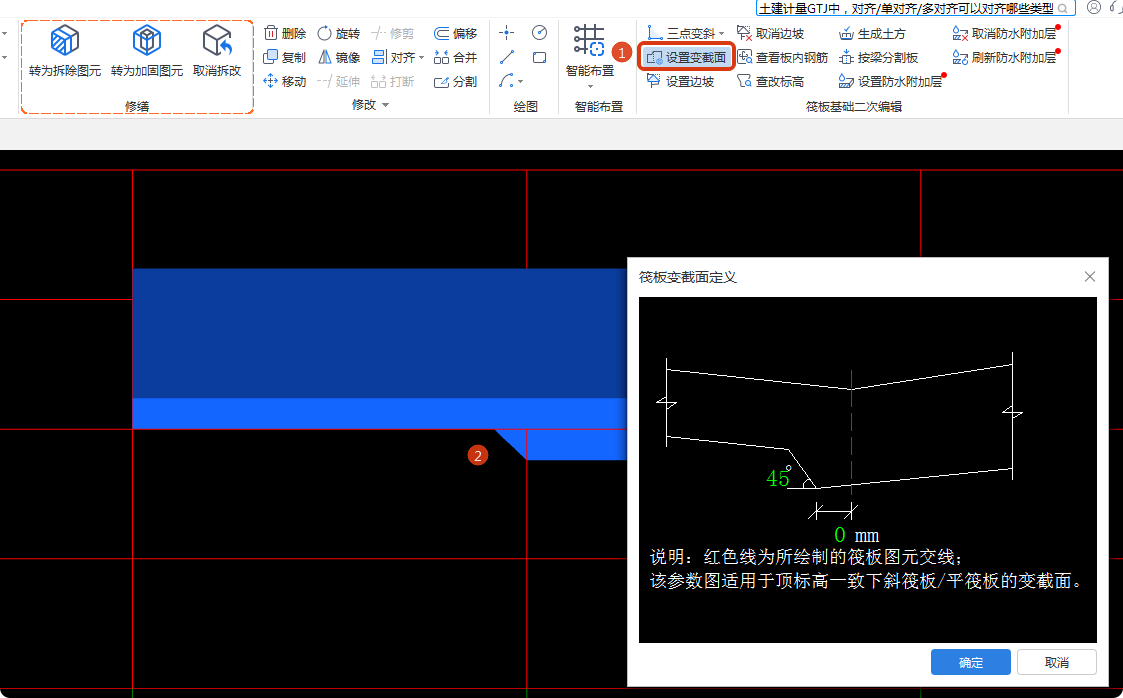Expand the 修改 group dropdown

(x=385, y=105)
